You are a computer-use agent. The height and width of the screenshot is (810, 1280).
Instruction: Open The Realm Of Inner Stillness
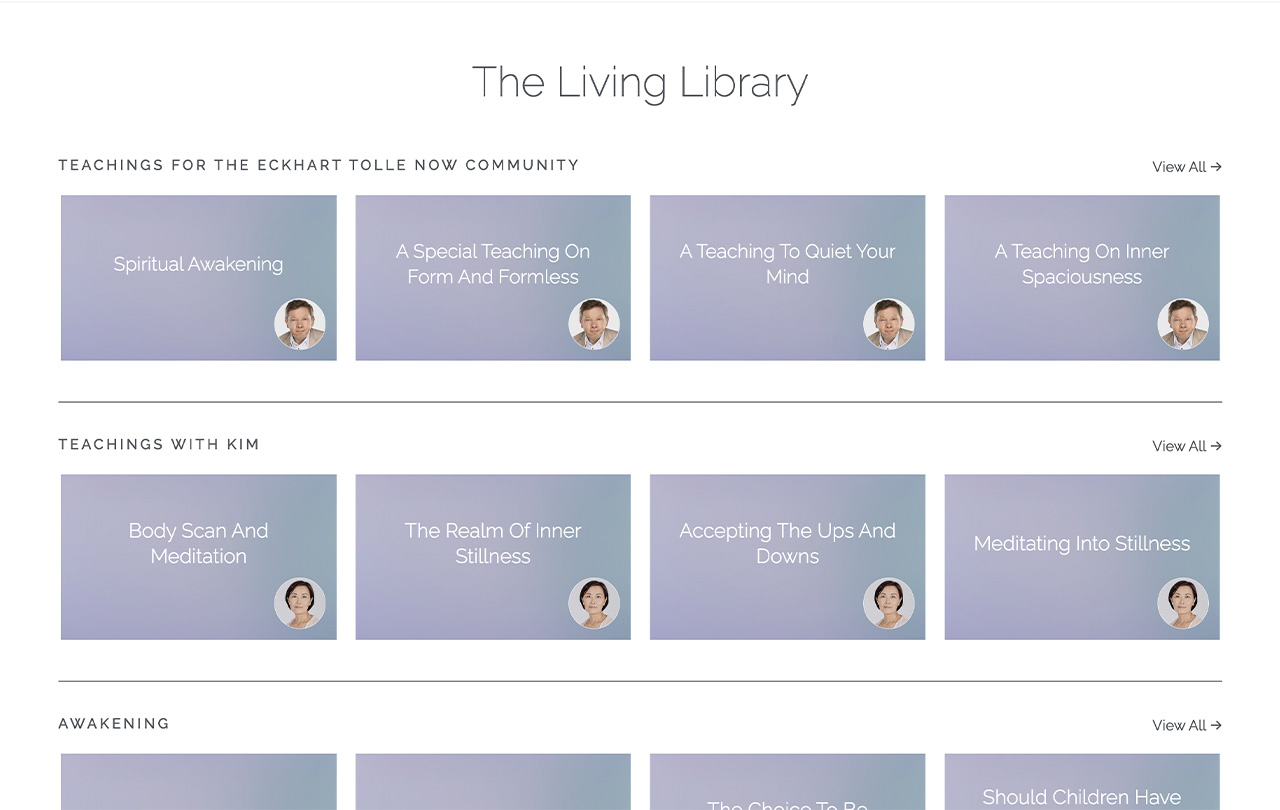[493, 557]
